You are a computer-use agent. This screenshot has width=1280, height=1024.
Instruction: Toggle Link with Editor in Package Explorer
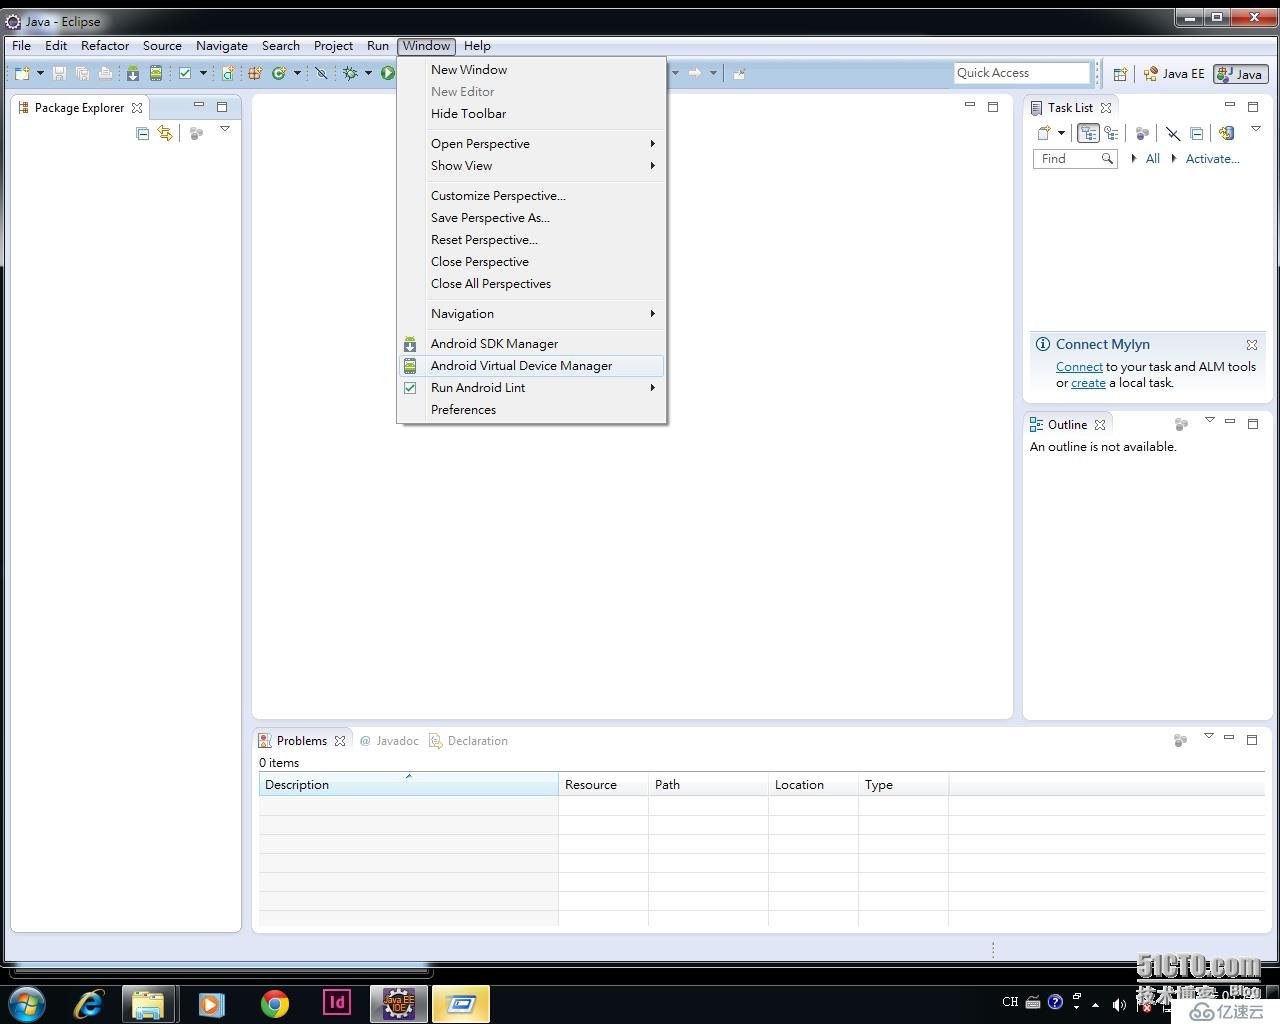point(165,133)
